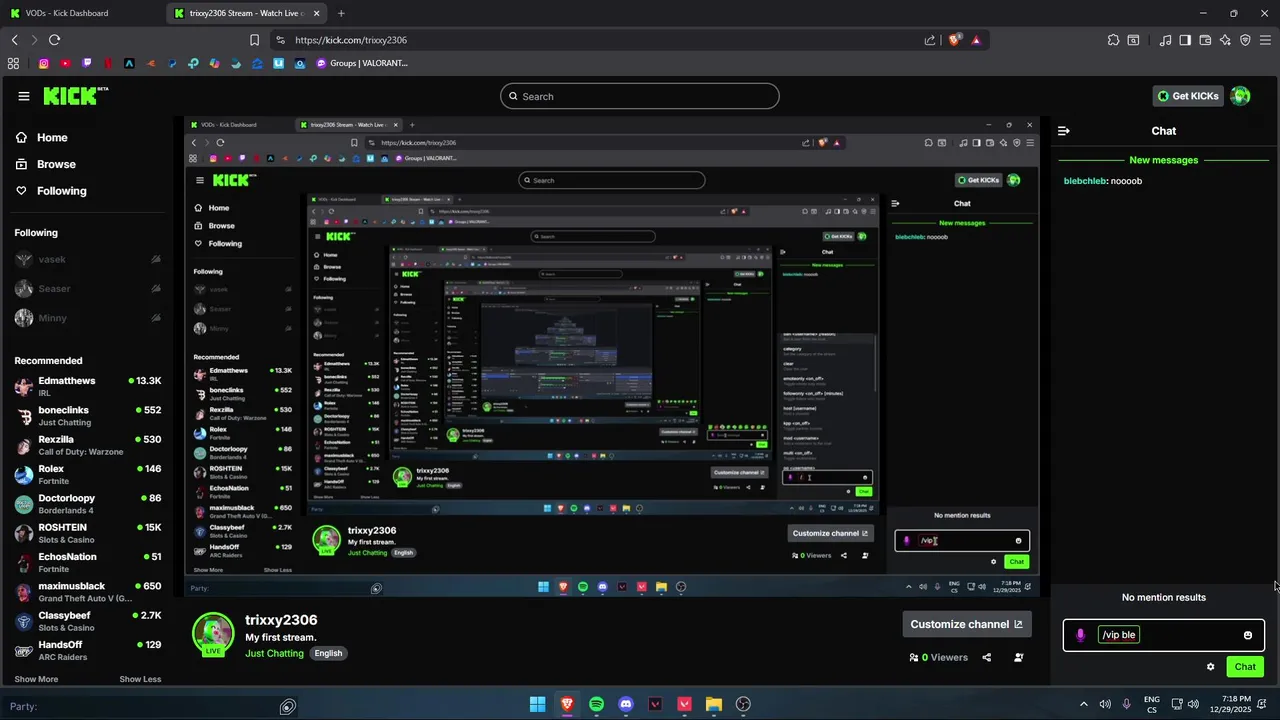
Task: Click the Get KICKs button
Action: pos(1188,96)
